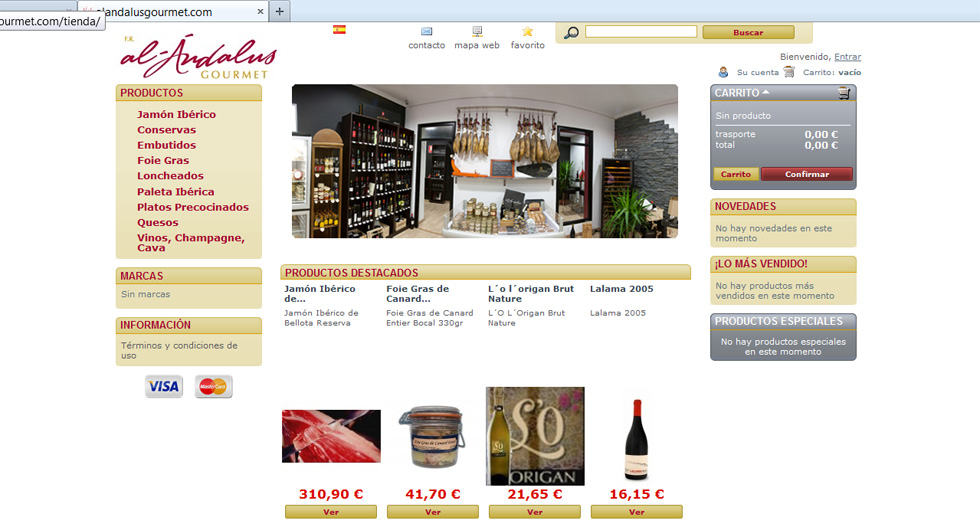
Task: Click Ver under the 21,65 € product
Action: (x=534, y=512)
